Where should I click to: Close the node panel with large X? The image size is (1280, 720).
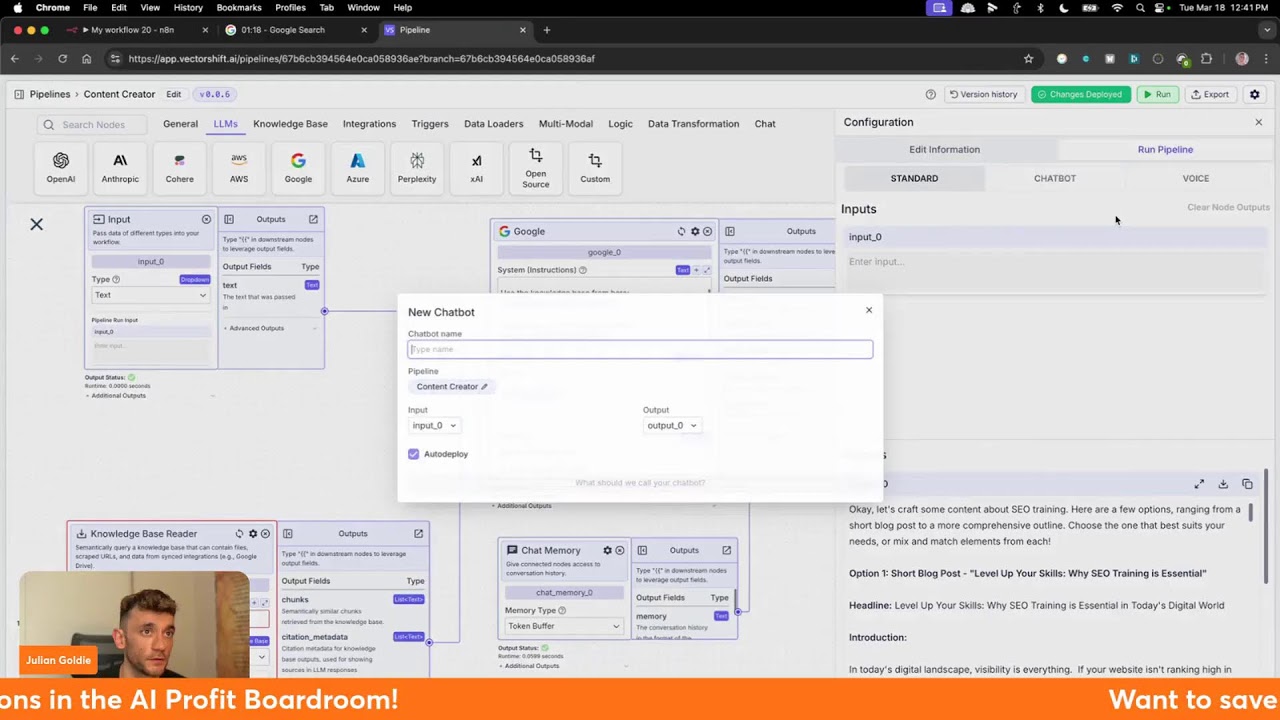coord(37,224)
